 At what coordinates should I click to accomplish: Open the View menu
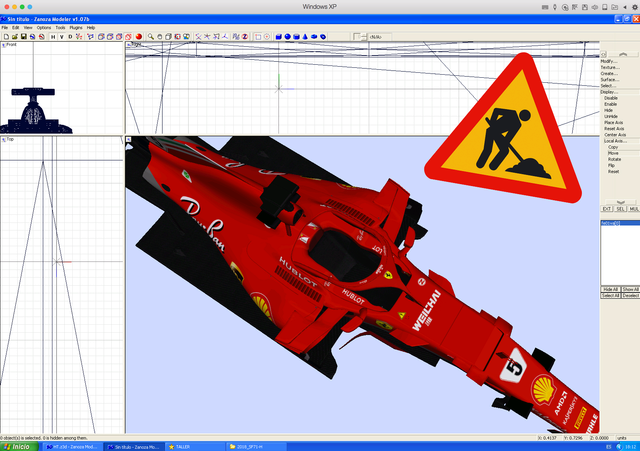(x=28, y=28)
